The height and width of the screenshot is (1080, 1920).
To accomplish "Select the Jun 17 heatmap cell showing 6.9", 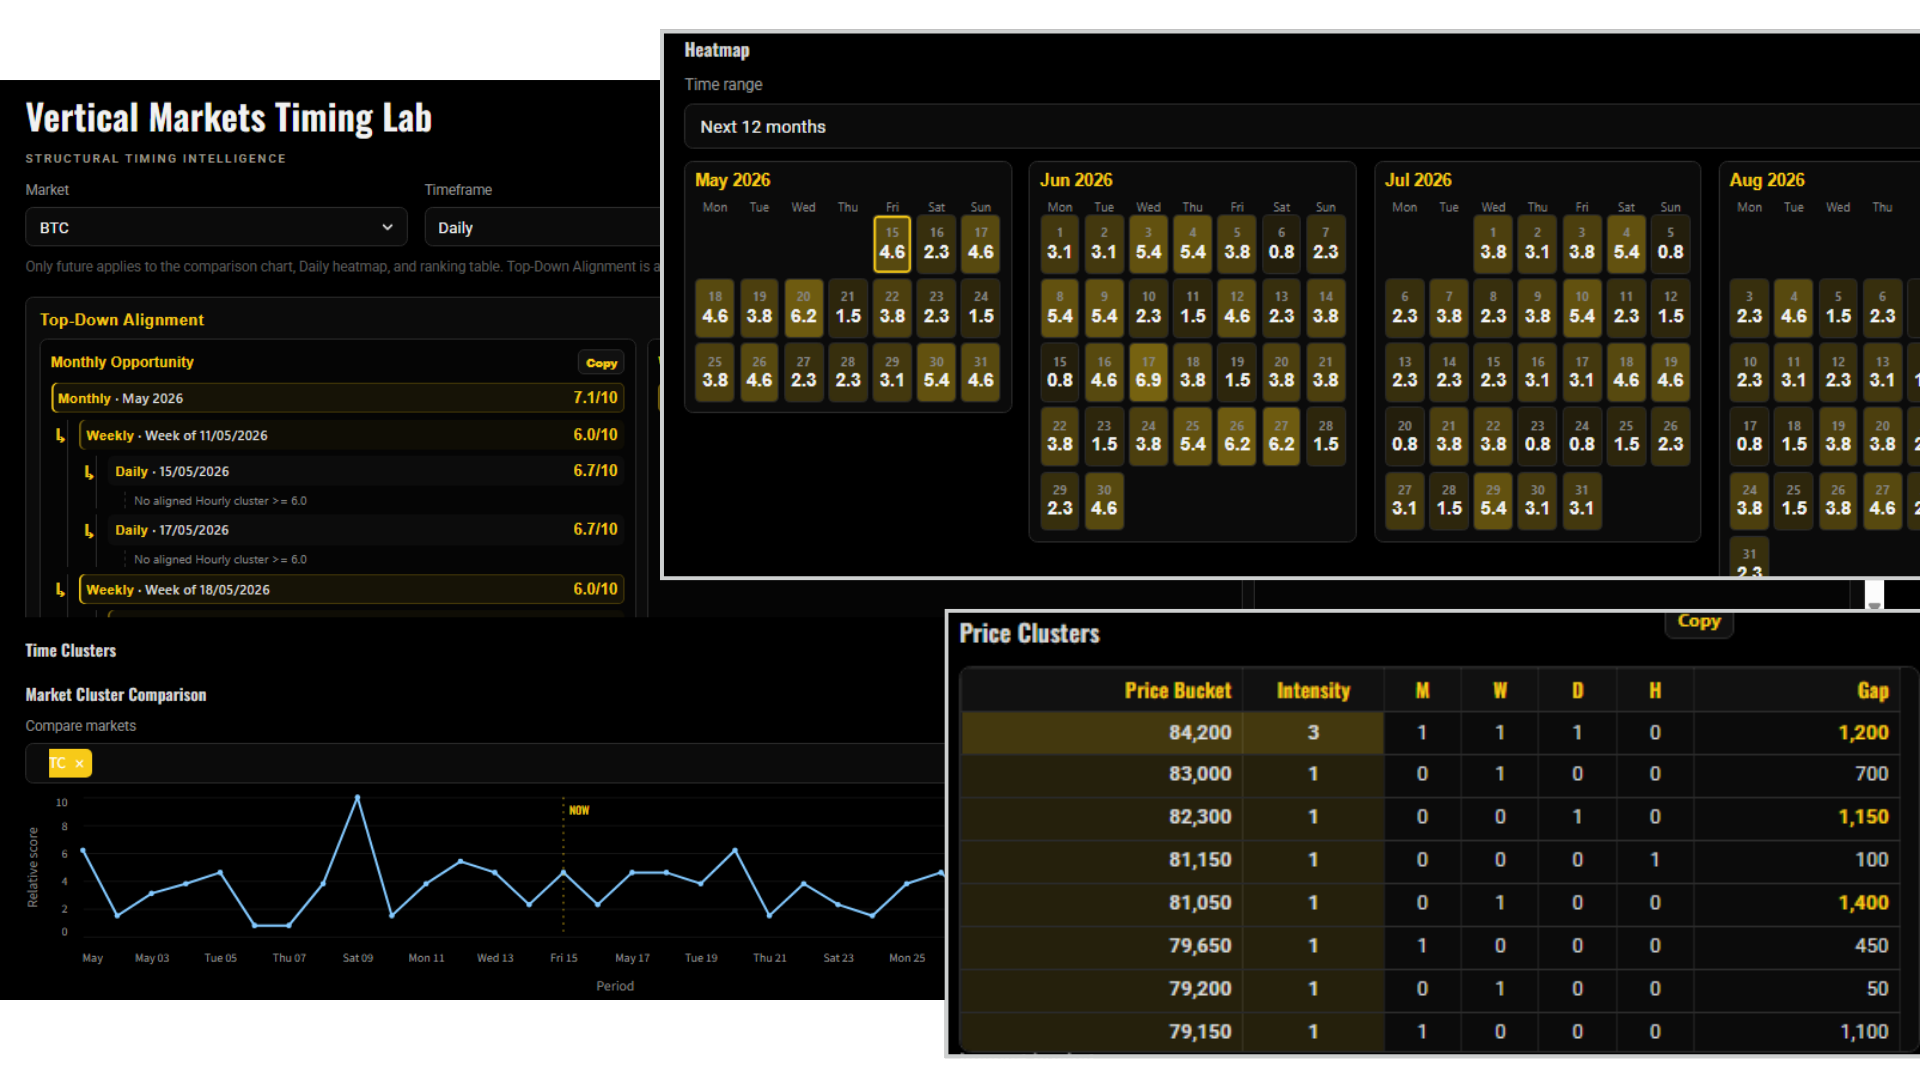I will click(1148, 372).
